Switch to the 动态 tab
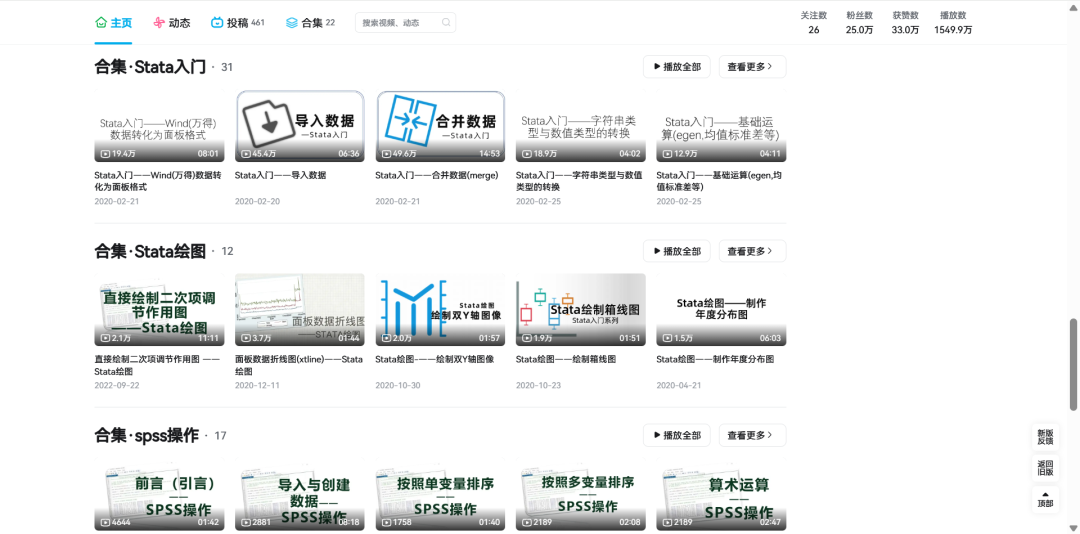Image resolution: width=1080 pixels, height=534 pixels. click(171, 22)
